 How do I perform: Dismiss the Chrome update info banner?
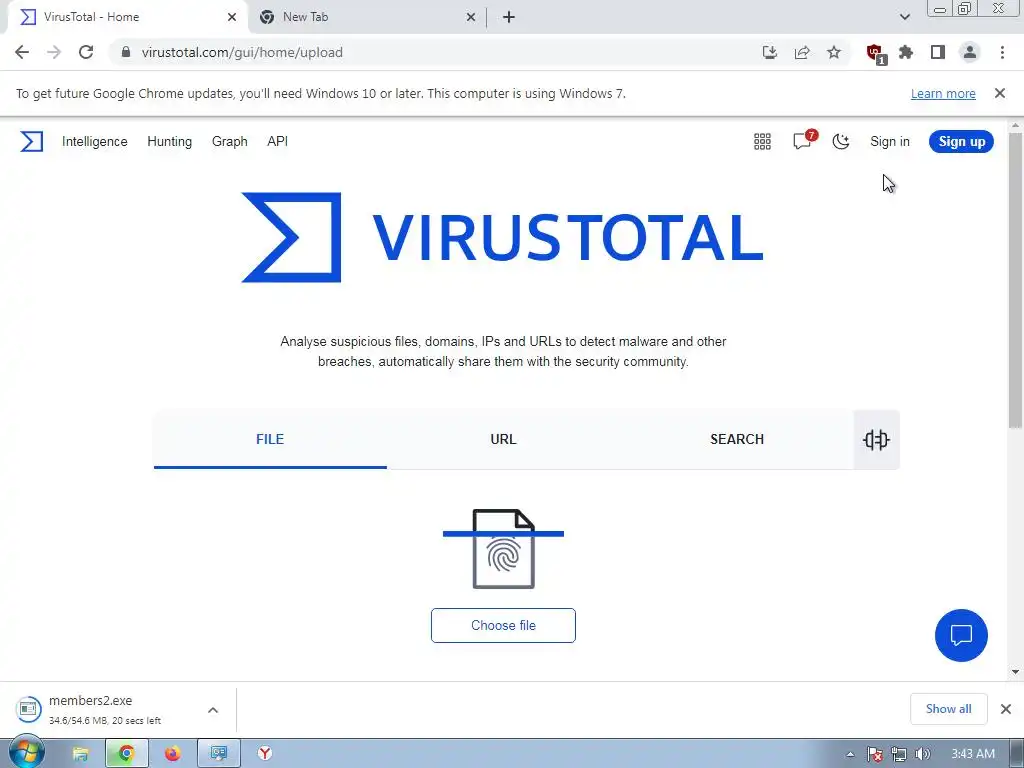pos(1000,93)
